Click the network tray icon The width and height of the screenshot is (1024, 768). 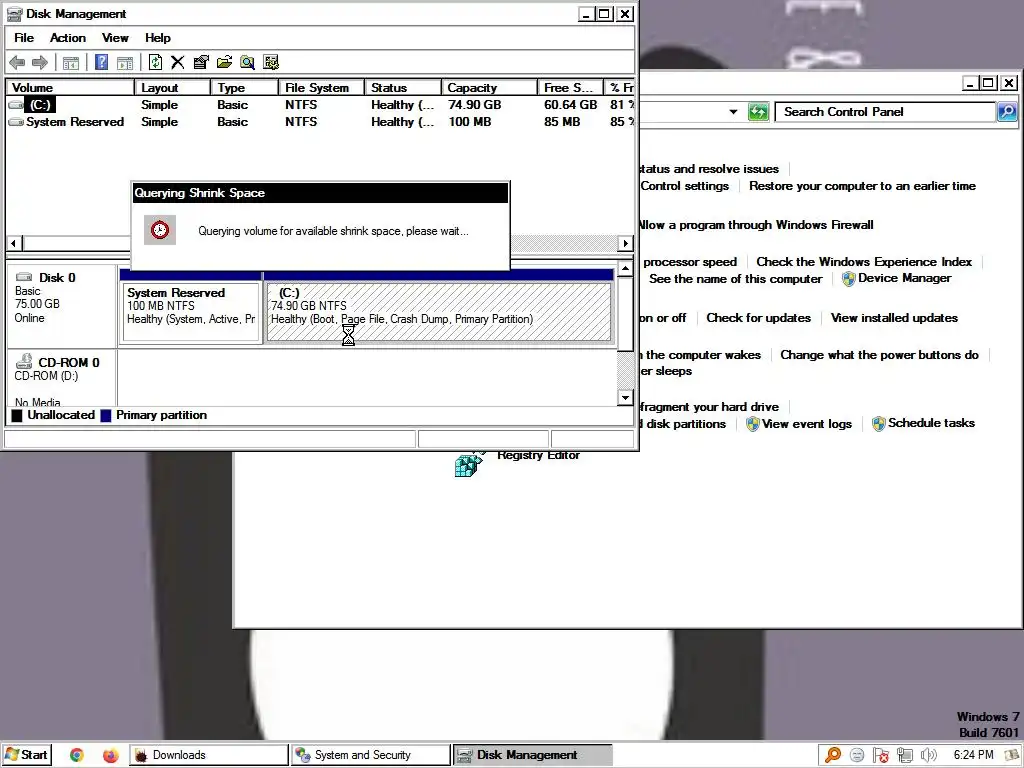point(904,756)
